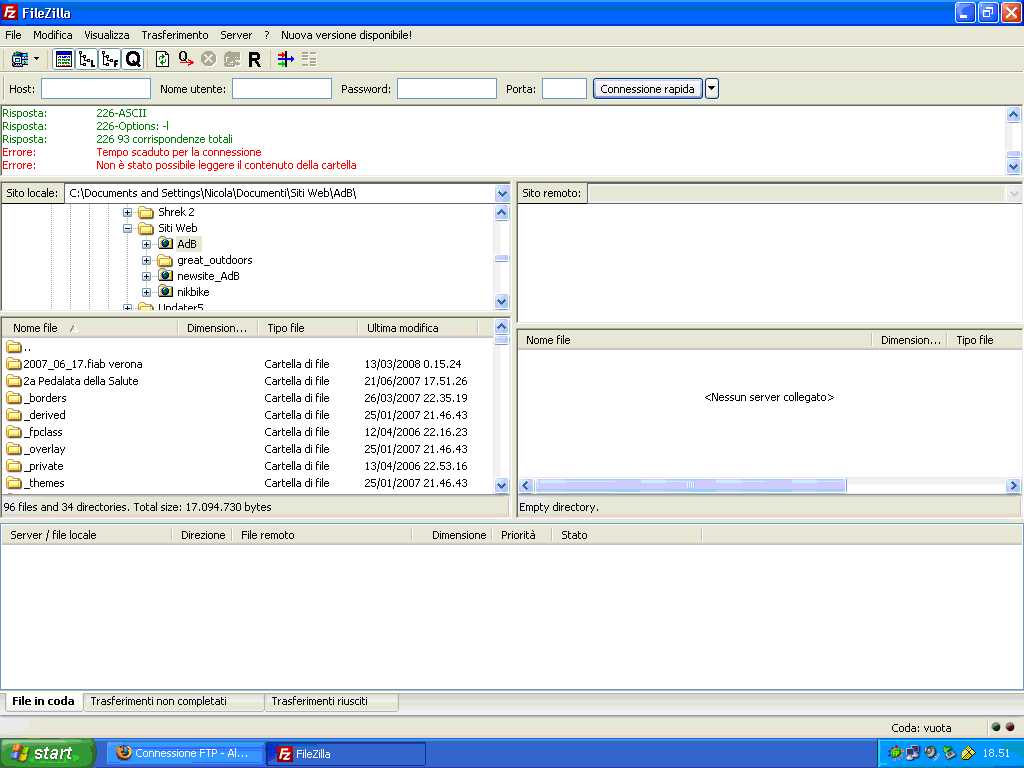This screenshot has height=768, width=1024.
Task: Toggle the message log display icon
Action: pos(63,59)
